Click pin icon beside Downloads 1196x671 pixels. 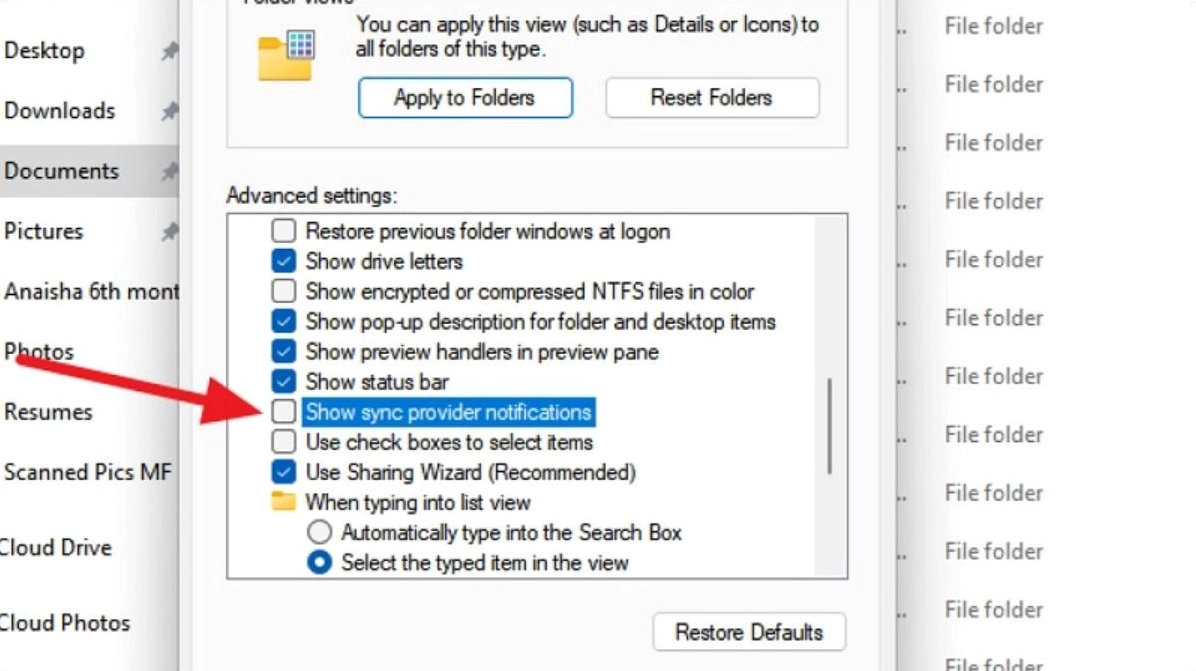pyautogui.click(x=170, y=111)
